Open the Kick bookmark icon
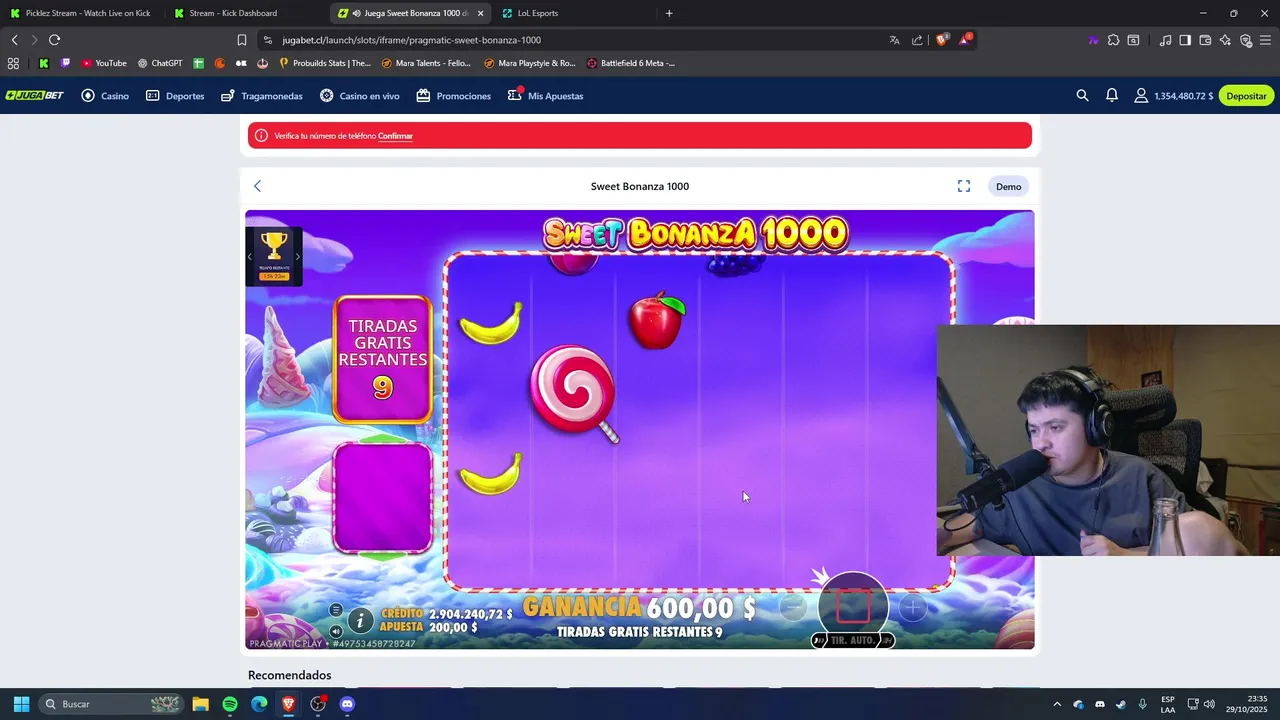This screenshot has width=1280, height=720. point(44,63)
